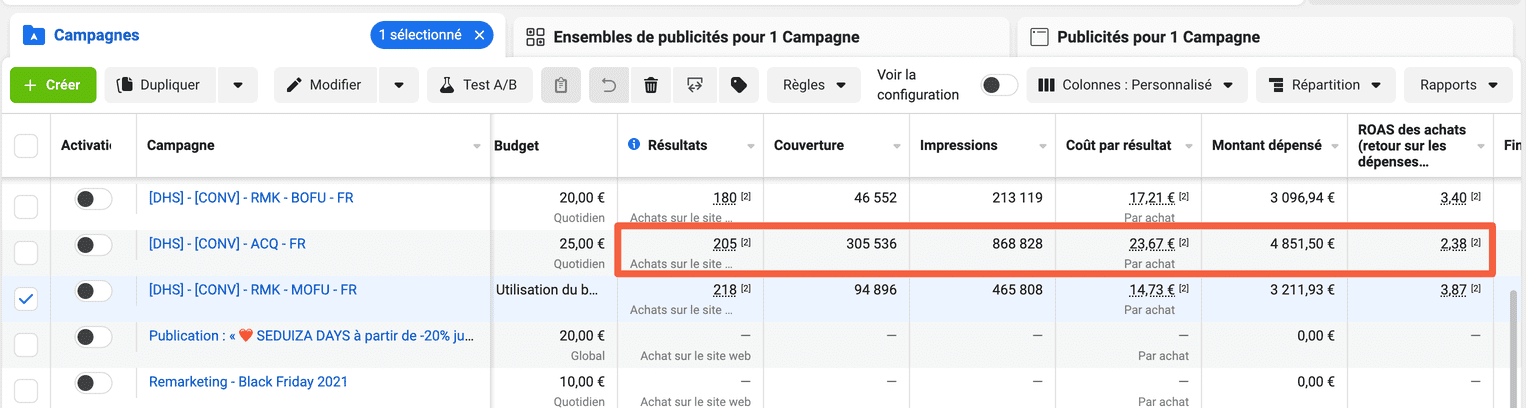The width and height of the screenshot is (1526, 408).
Task: Sort by the 'Montant dépensé' column header
Action: 1266,146
